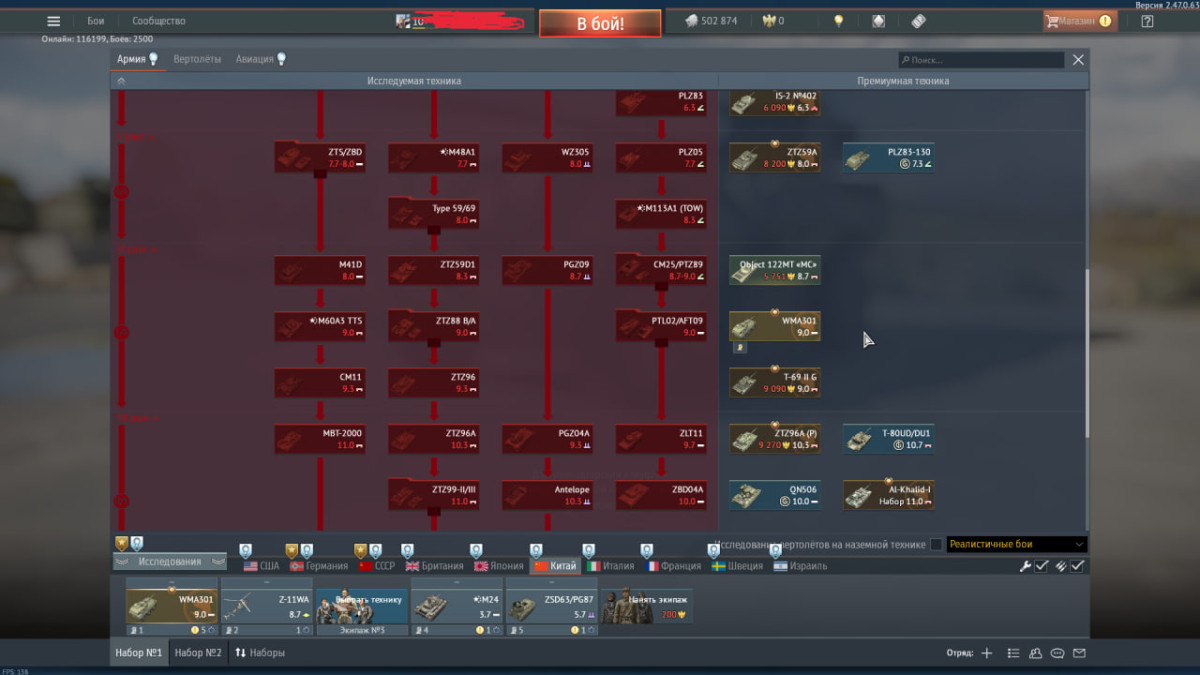This screenshot has height=675, width=1200.
Task: Select the PLZ83-130 premium vehicle
Action: 889,158
